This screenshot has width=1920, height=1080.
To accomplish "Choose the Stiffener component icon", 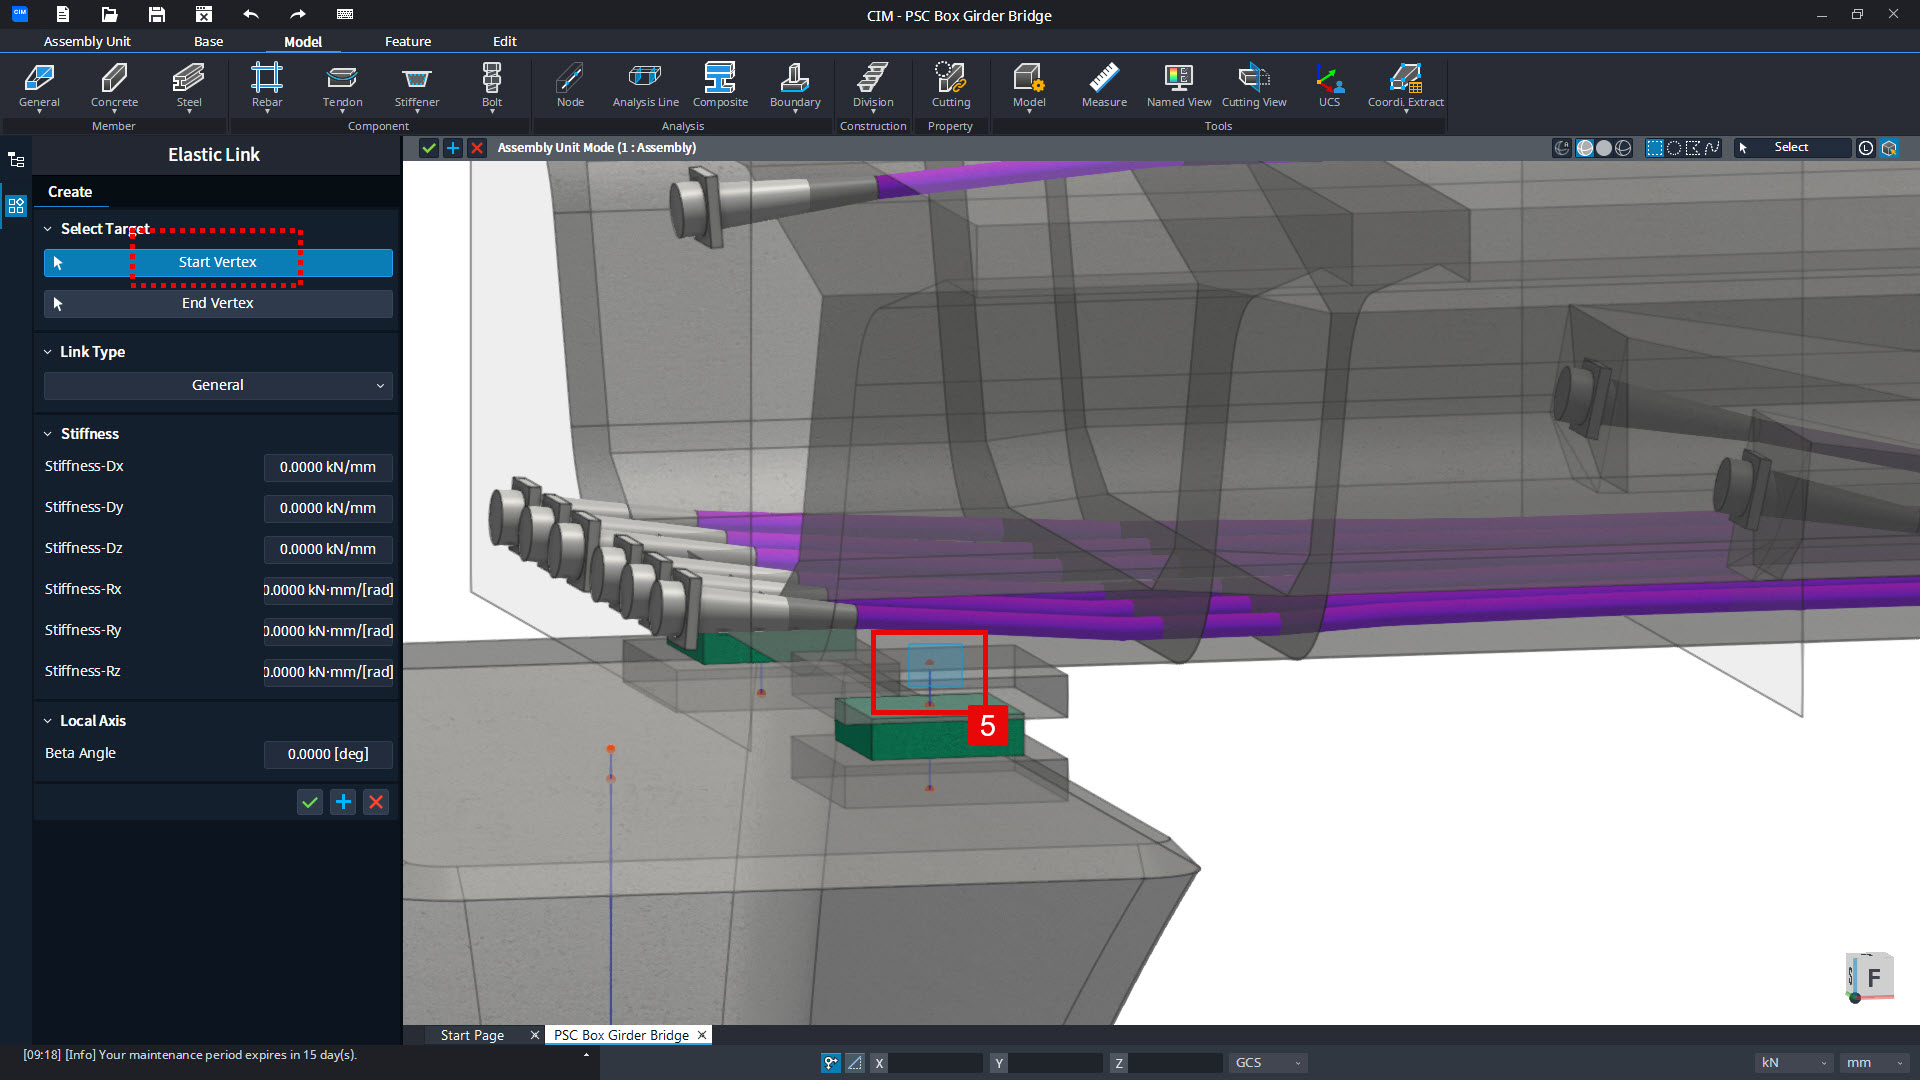I will 417,86.
